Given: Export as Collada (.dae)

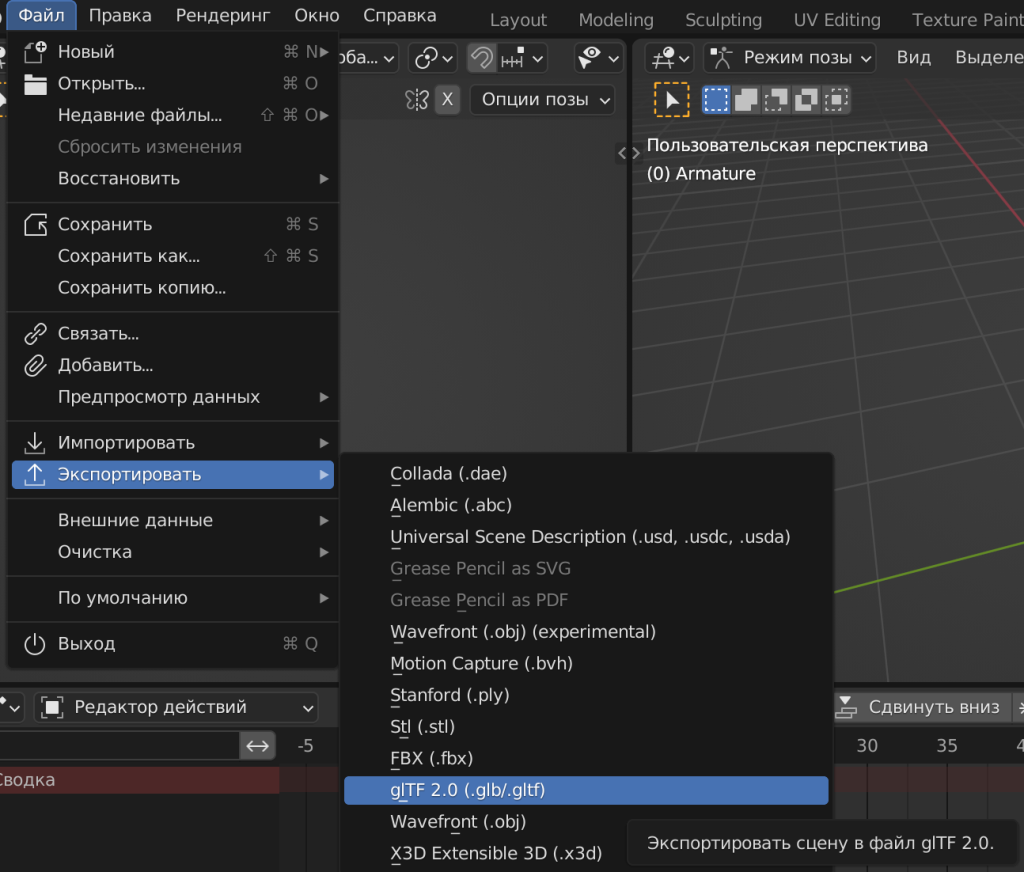Looking at the screenshot, I should coord(586,474).
